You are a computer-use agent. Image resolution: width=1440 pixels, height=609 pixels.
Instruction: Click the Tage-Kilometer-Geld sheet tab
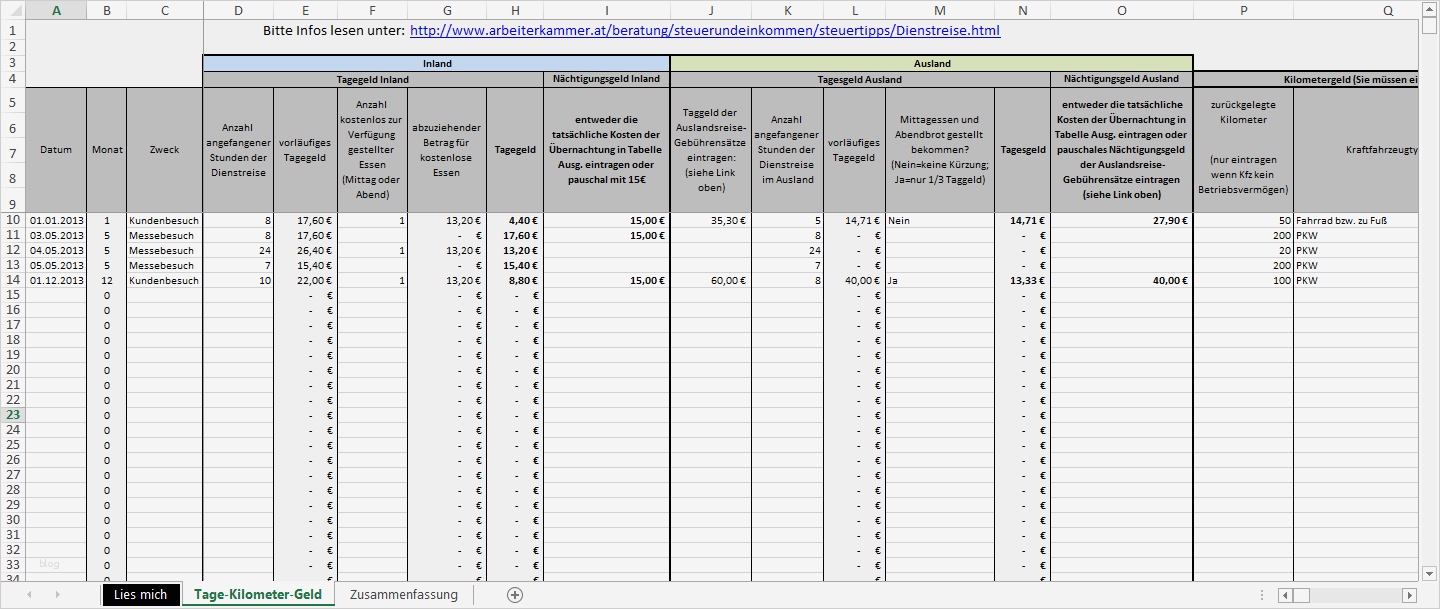pos(256,594)
